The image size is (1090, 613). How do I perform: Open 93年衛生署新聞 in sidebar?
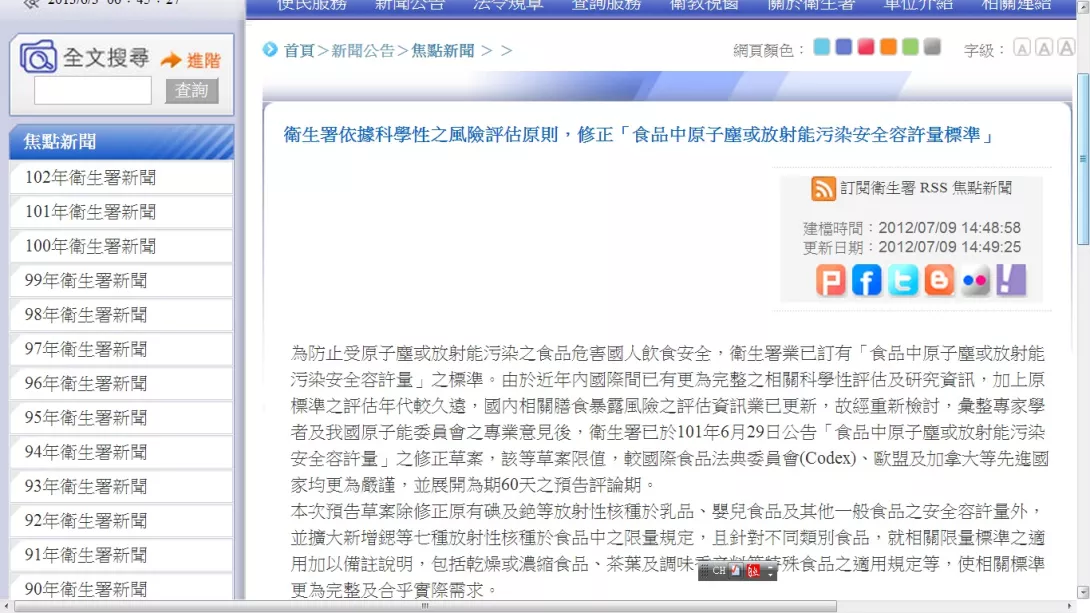[x=122, y=487]
